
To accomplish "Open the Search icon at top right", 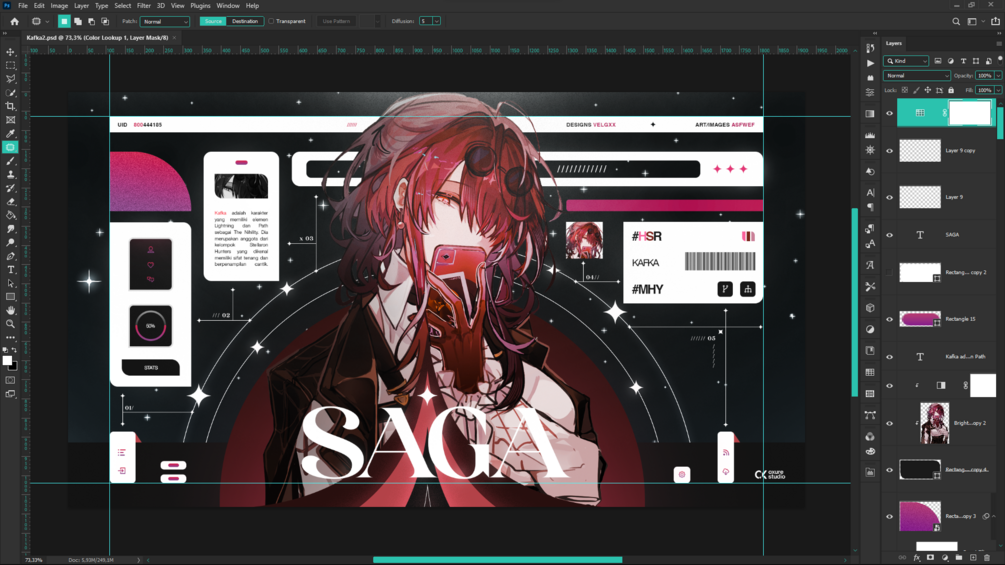I will coord(956,21).
